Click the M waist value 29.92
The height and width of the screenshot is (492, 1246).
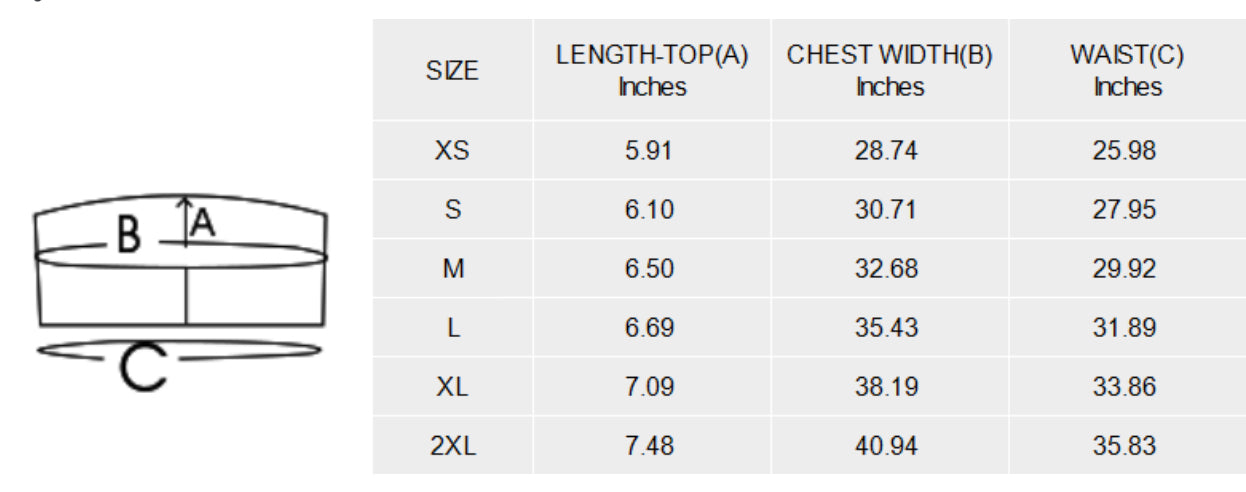(x=1125, y=269)
